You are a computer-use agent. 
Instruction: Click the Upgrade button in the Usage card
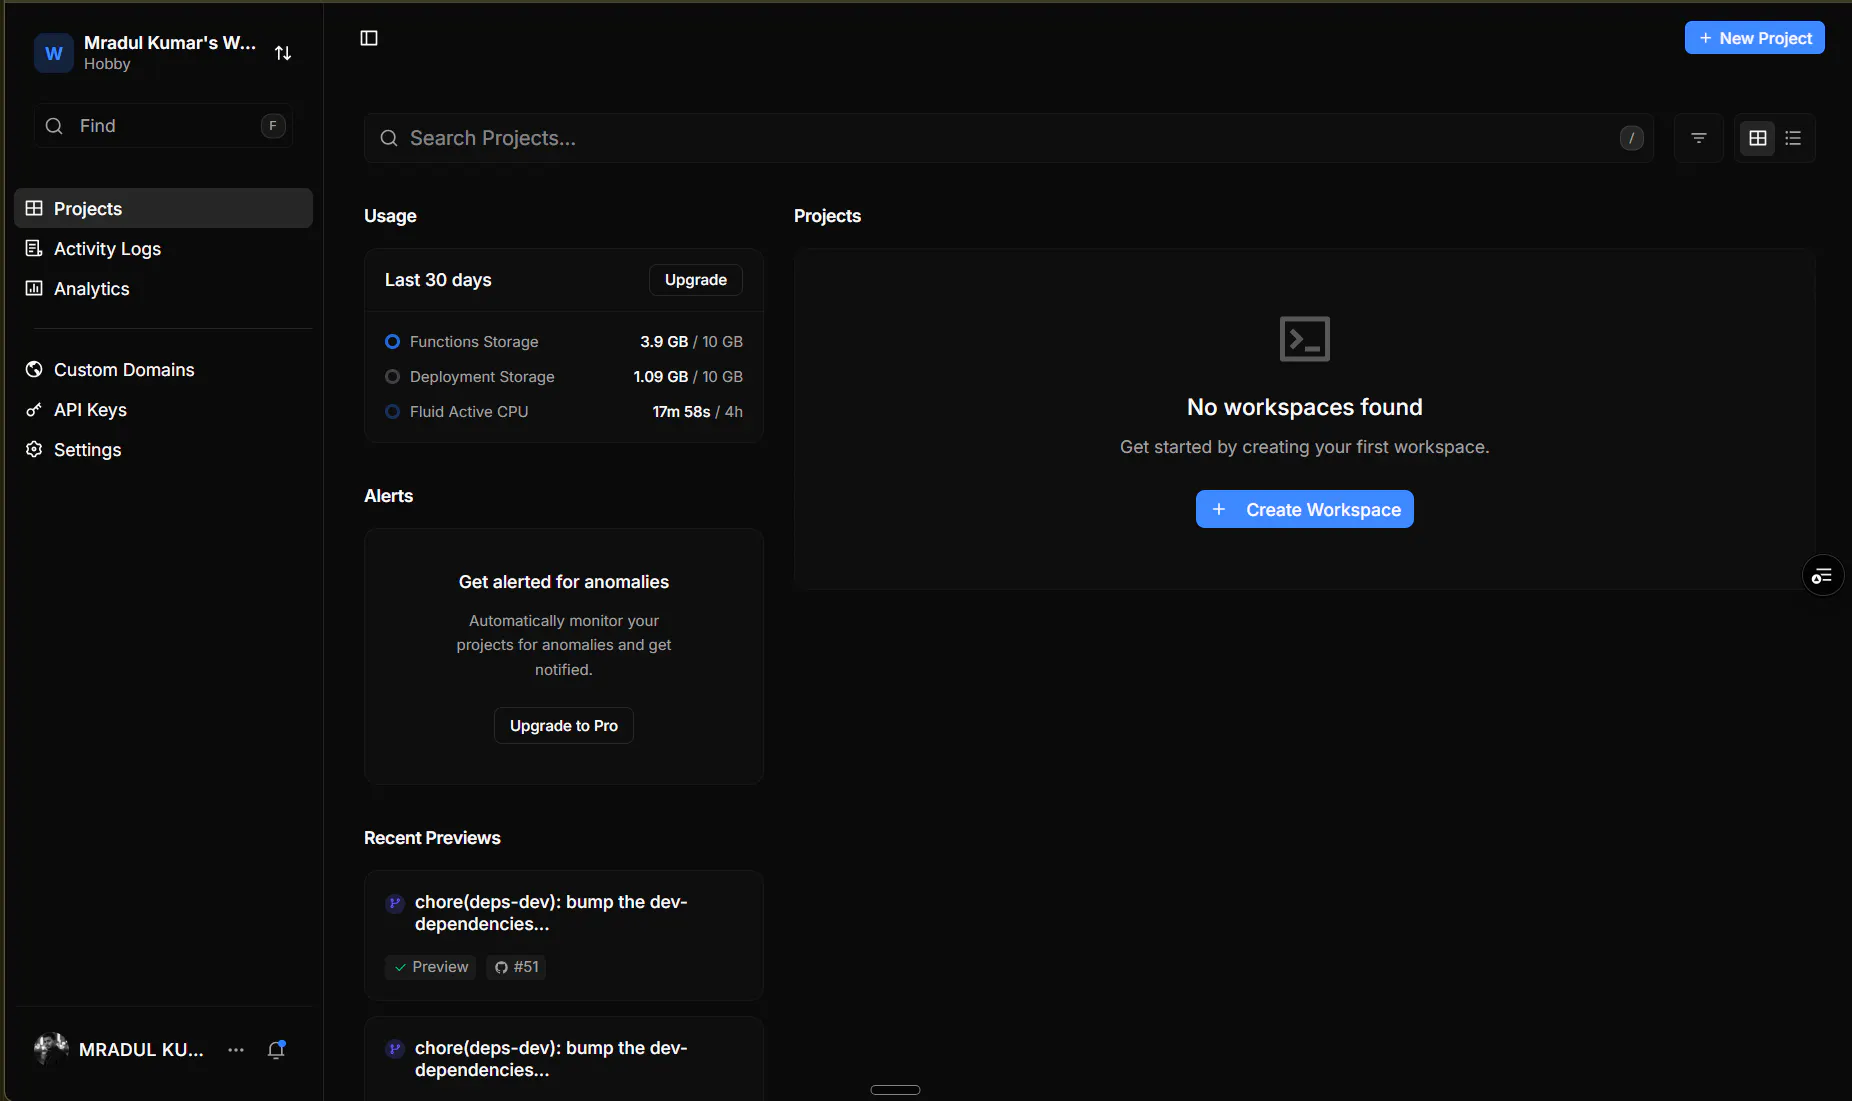coord(696,280)
